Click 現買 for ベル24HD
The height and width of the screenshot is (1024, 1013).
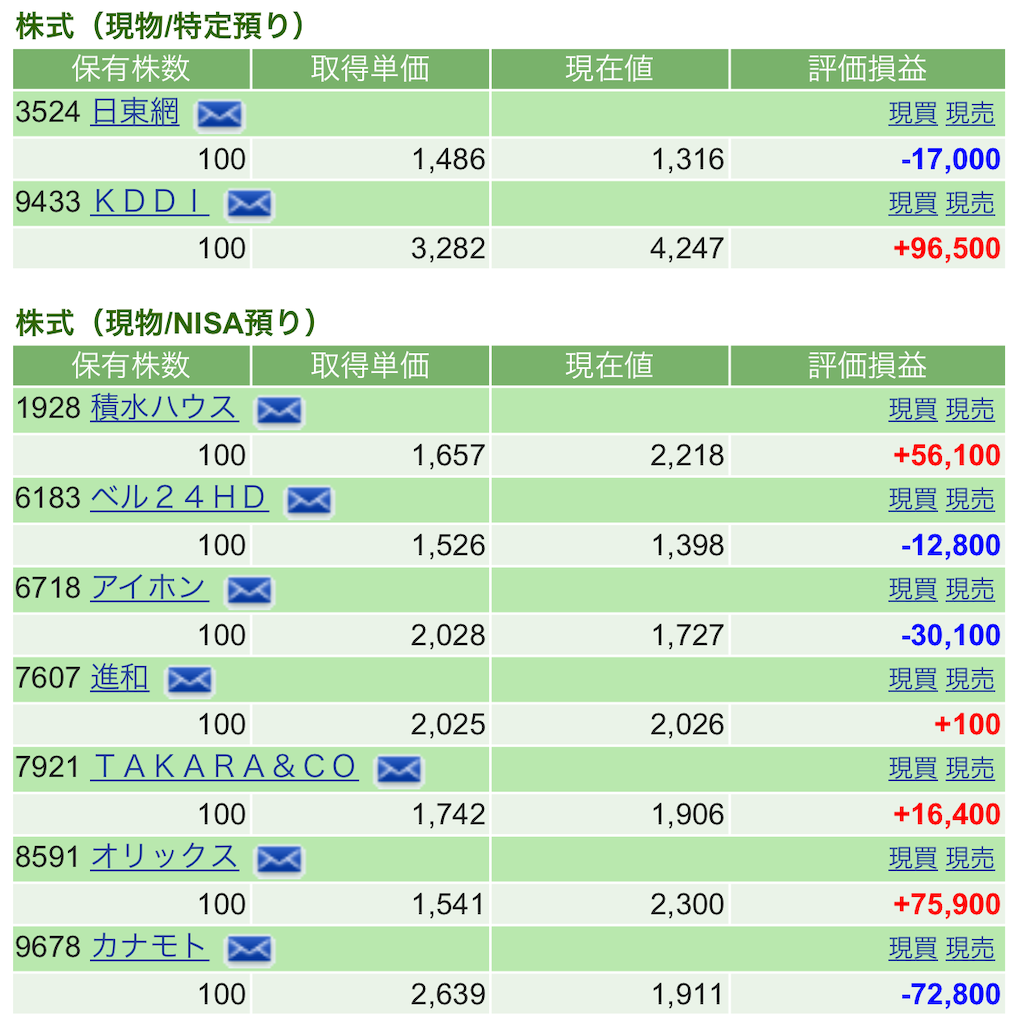pos(913,500)
